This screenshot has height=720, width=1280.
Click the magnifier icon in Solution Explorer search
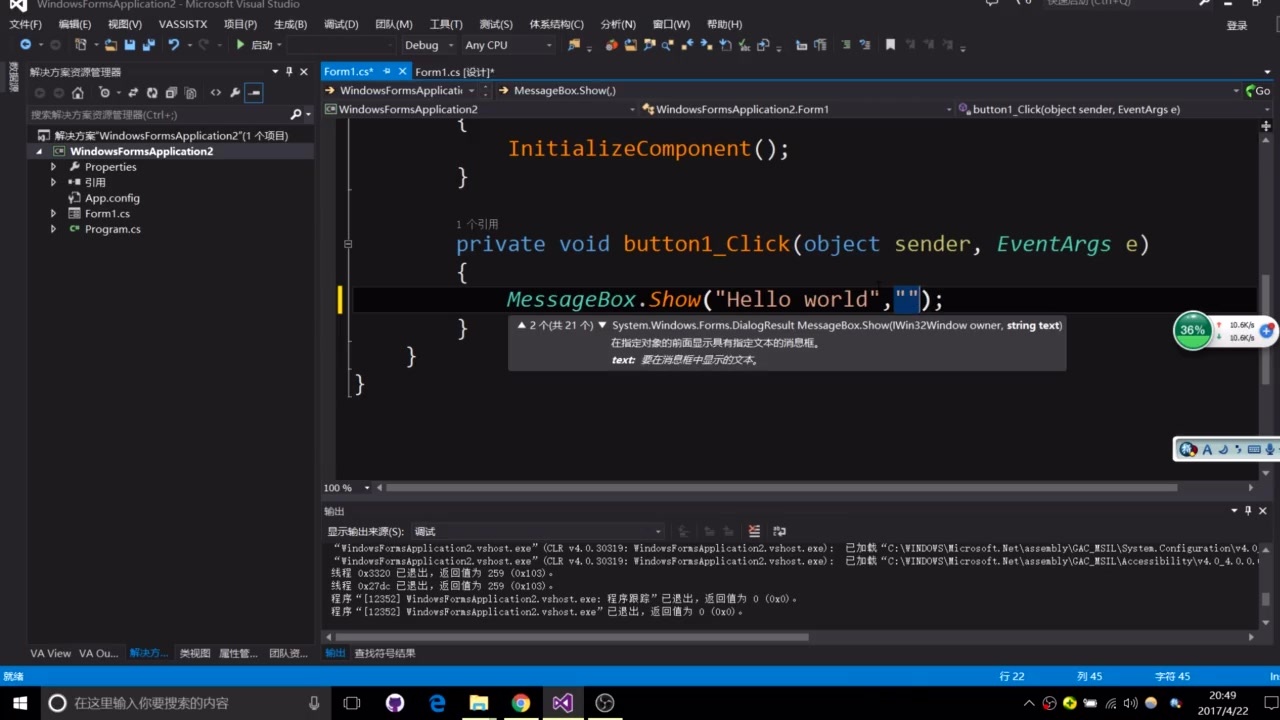295,115
